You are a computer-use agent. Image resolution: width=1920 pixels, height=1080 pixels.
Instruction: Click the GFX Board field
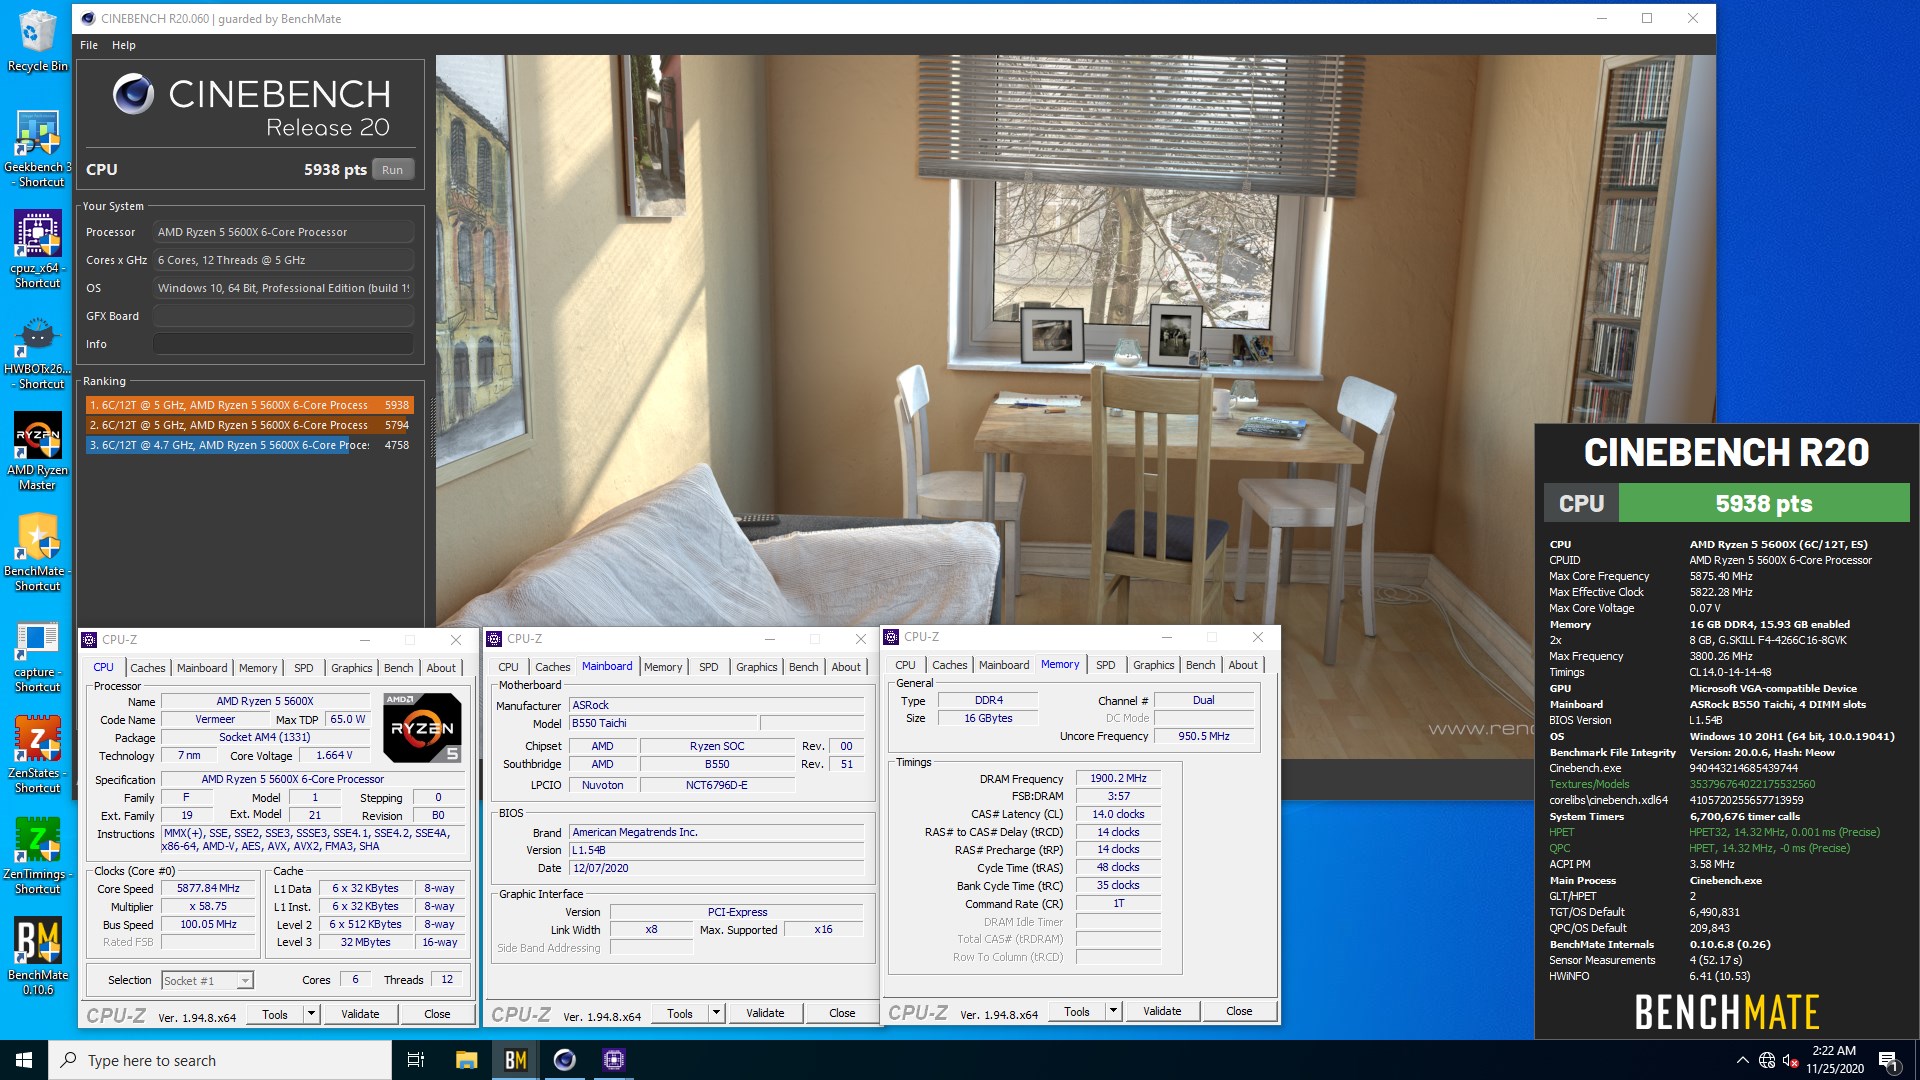click(x=283, y=316)
